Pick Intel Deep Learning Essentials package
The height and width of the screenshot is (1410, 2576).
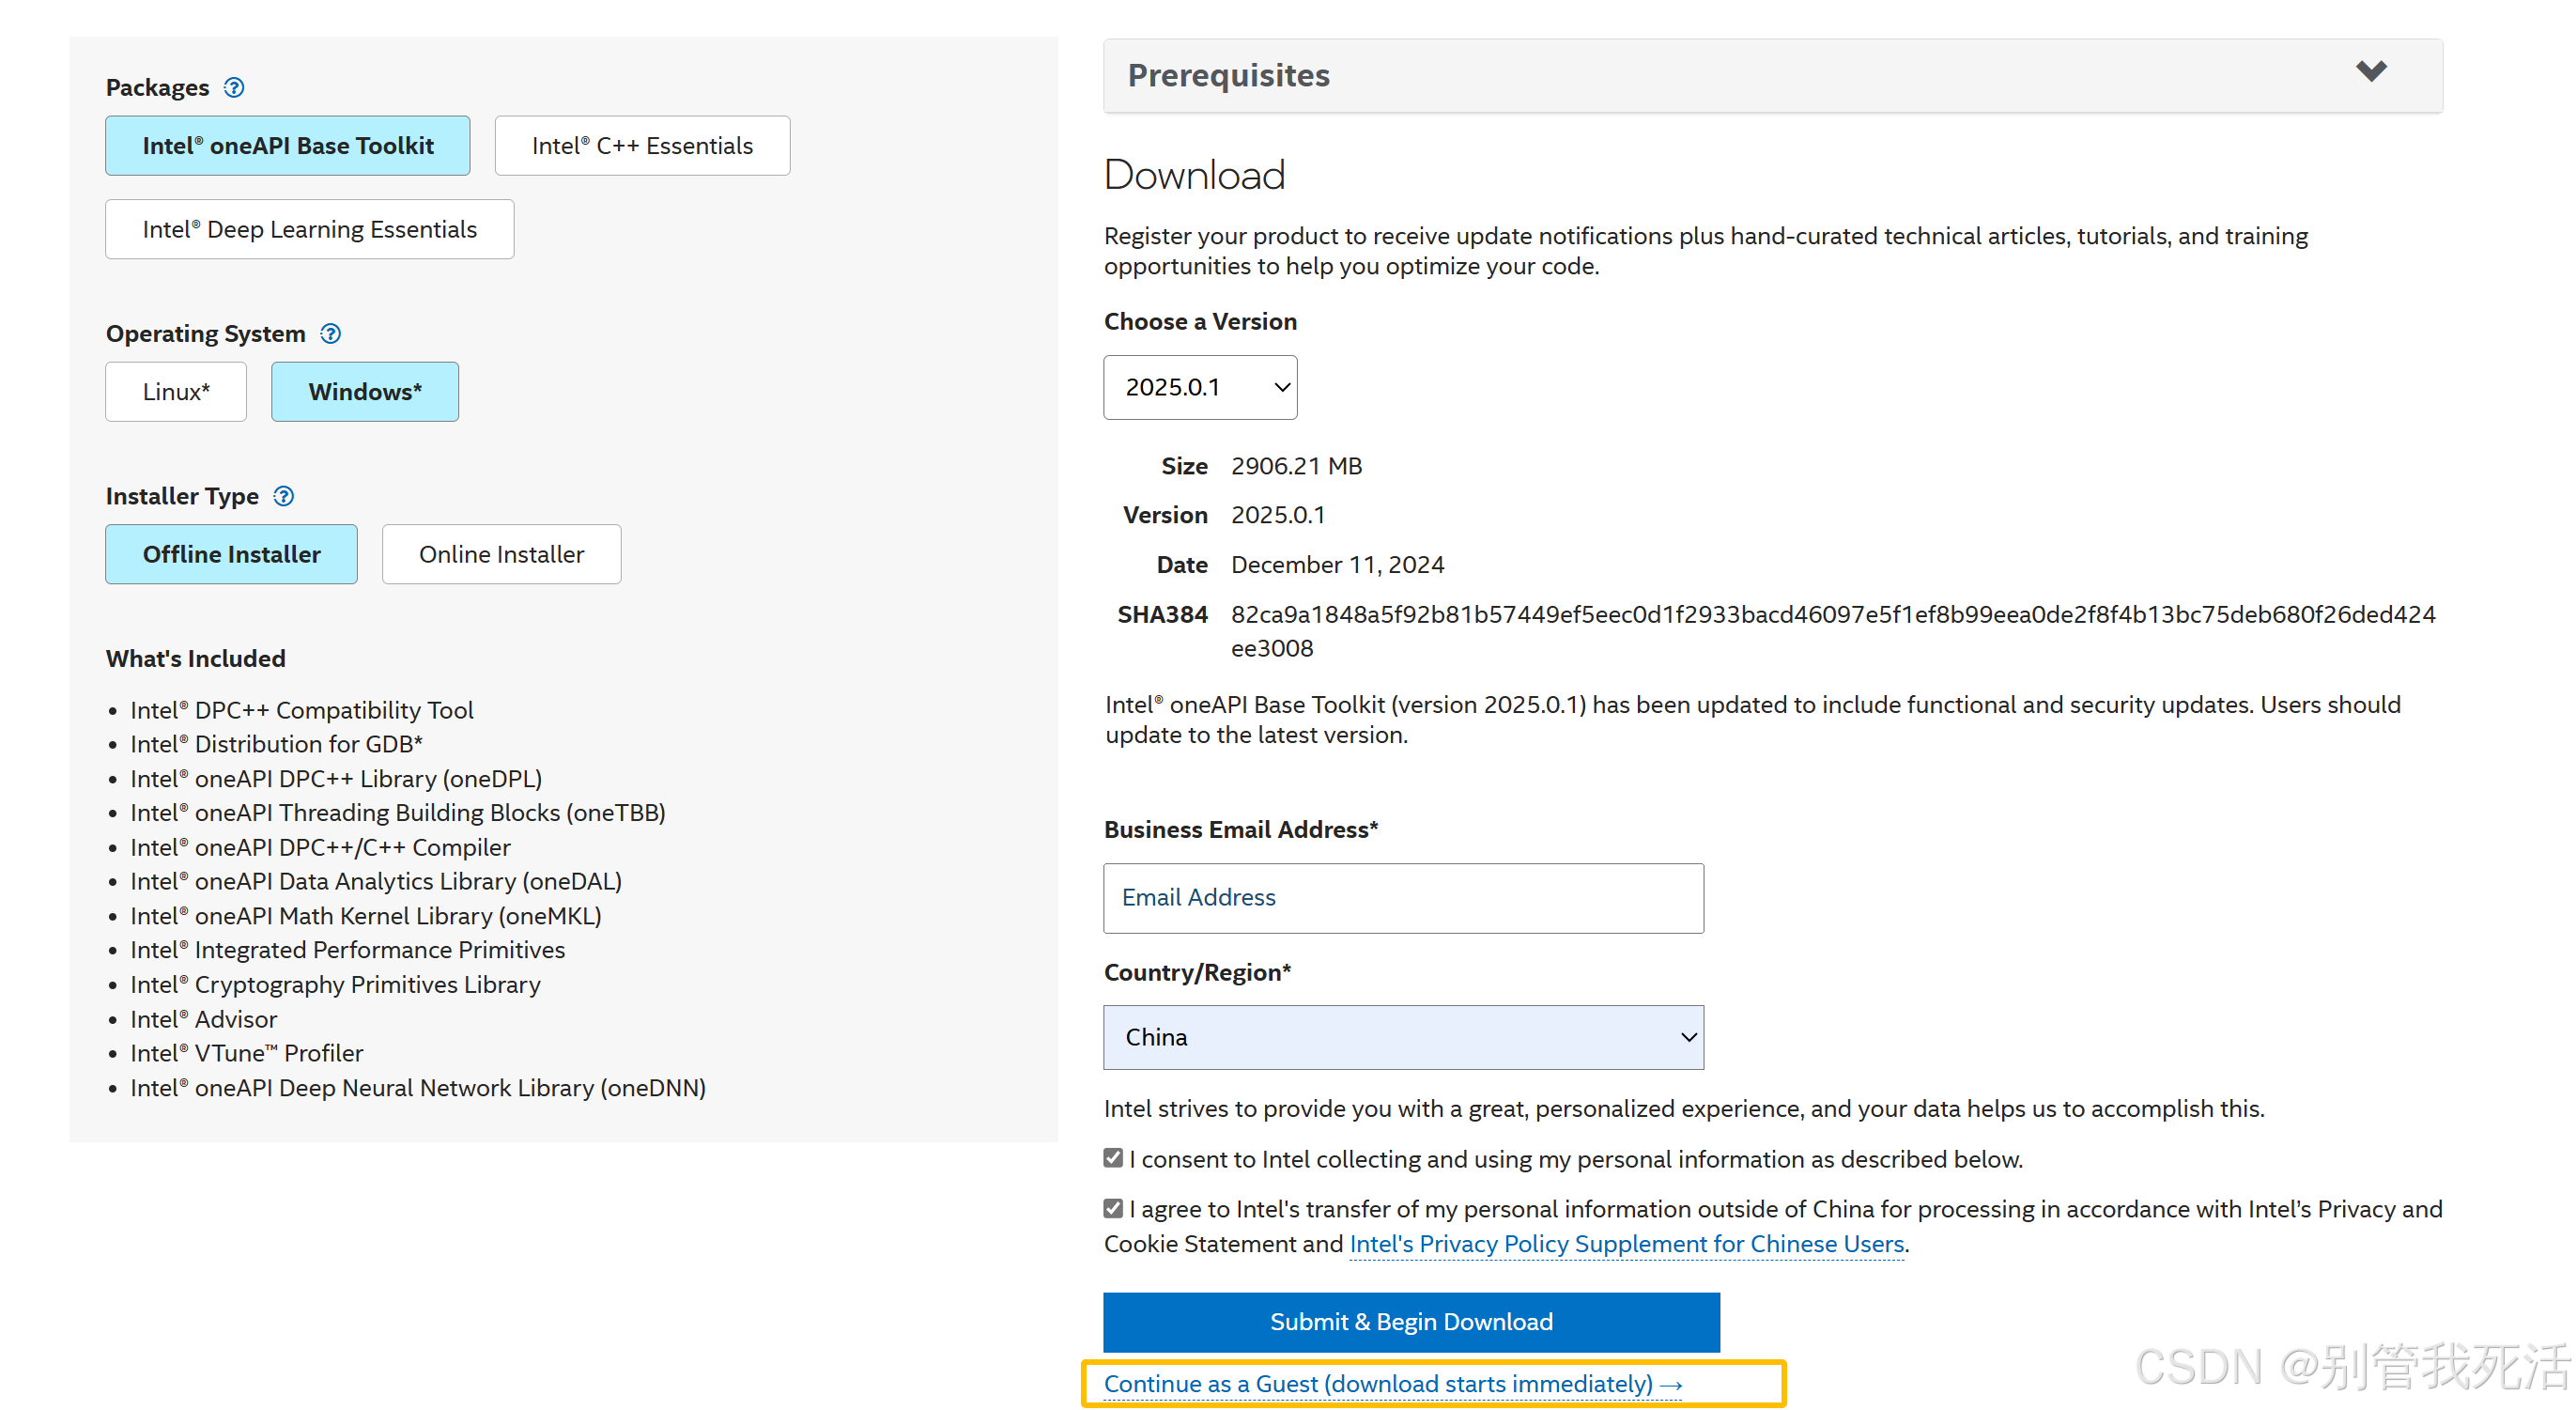[x=310, y=229]
